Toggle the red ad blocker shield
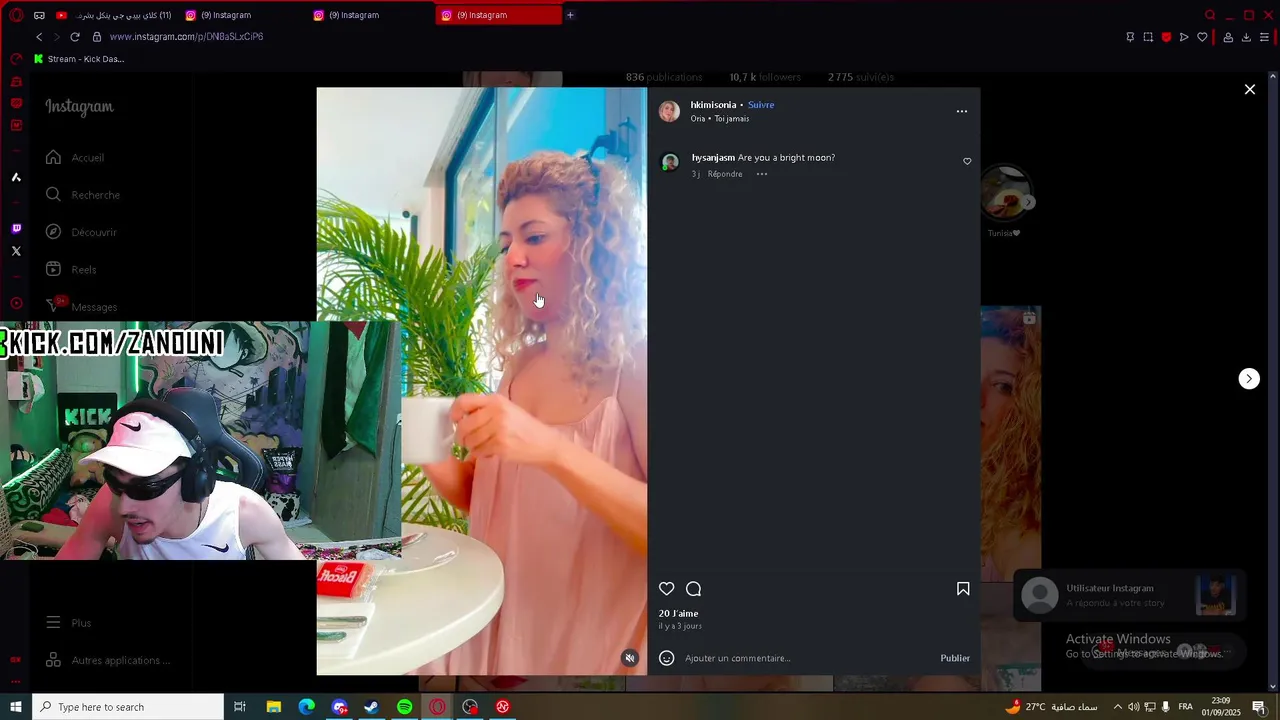This screenshot has height=720, width=1280. [x=1166, y=37]
